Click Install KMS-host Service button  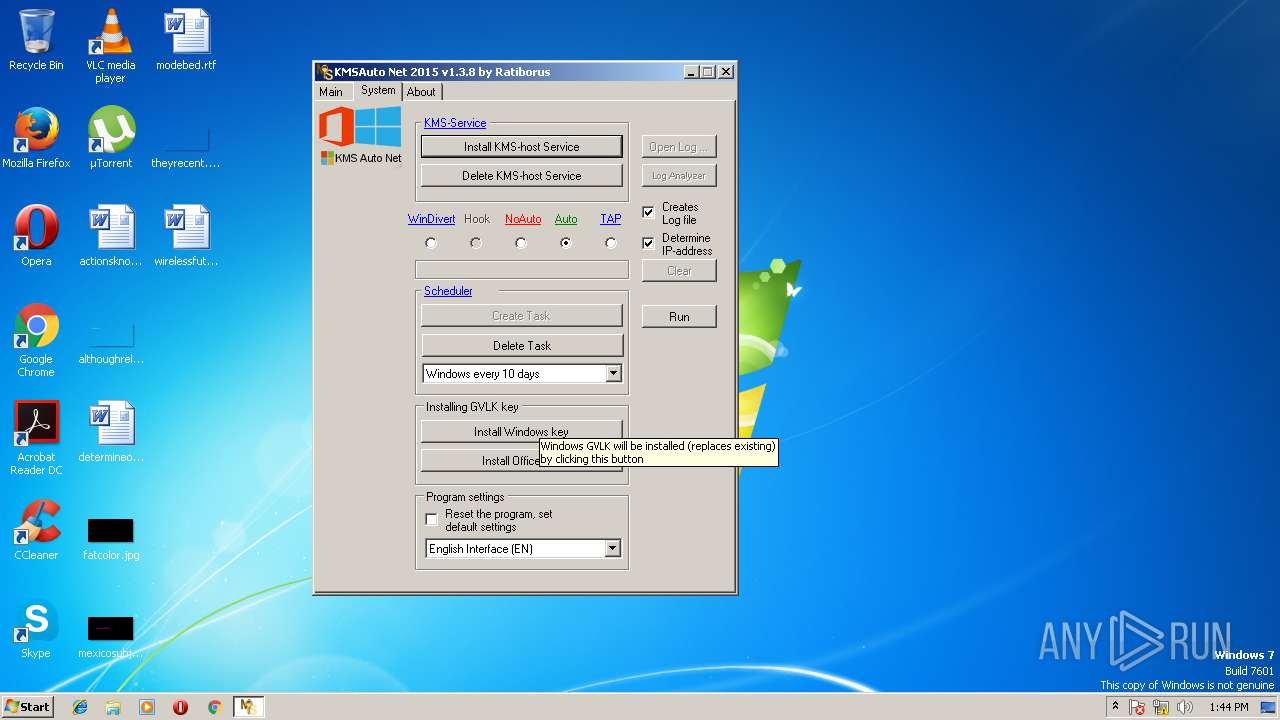[522, 147]
